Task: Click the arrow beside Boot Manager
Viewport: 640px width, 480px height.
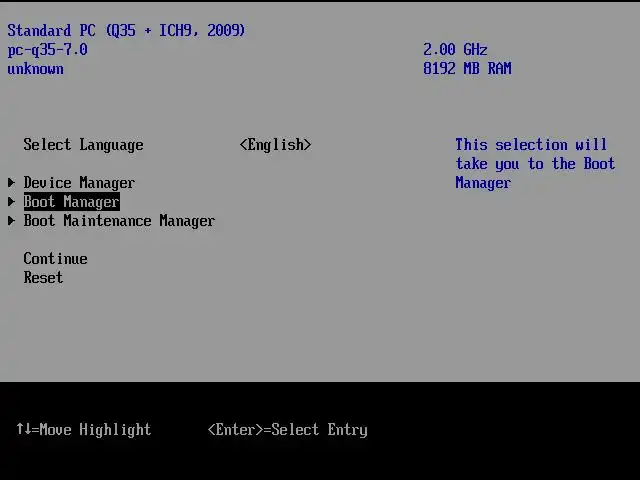Action: (x=11, y=202)
